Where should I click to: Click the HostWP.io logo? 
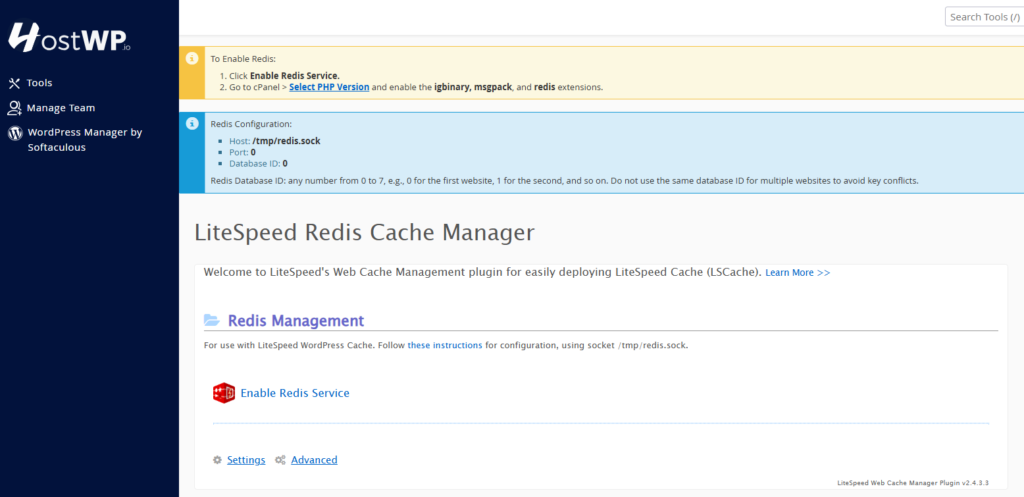pyautogui.click(x=69, y=37)
